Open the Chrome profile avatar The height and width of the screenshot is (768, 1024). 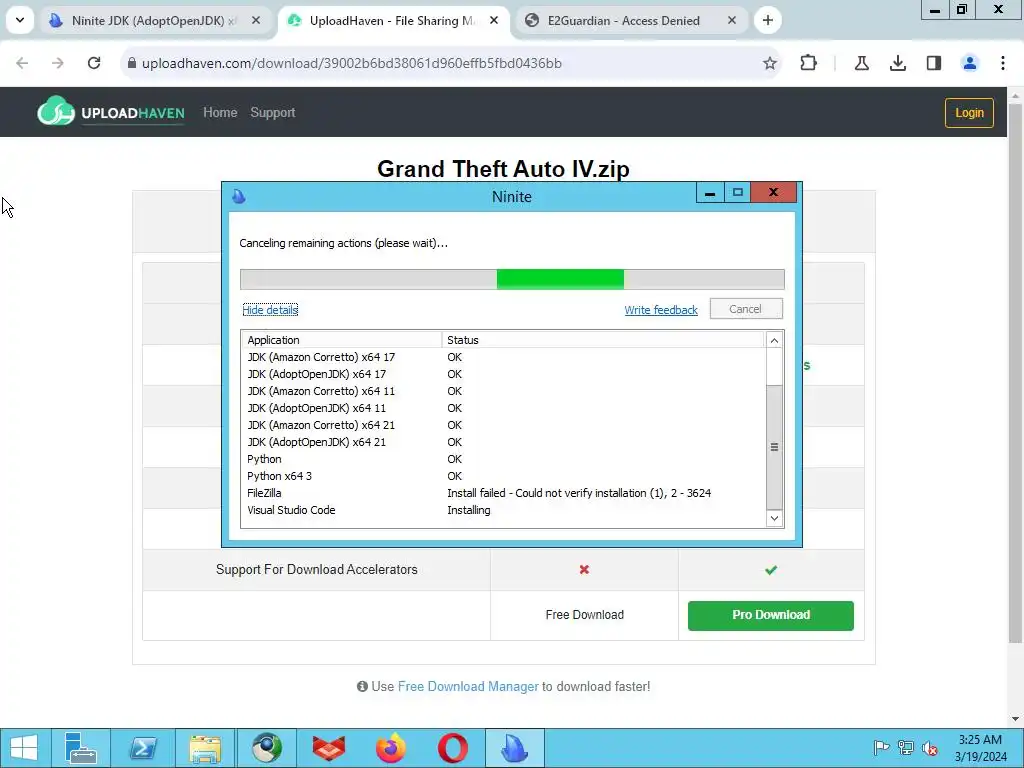pos(970,63)
